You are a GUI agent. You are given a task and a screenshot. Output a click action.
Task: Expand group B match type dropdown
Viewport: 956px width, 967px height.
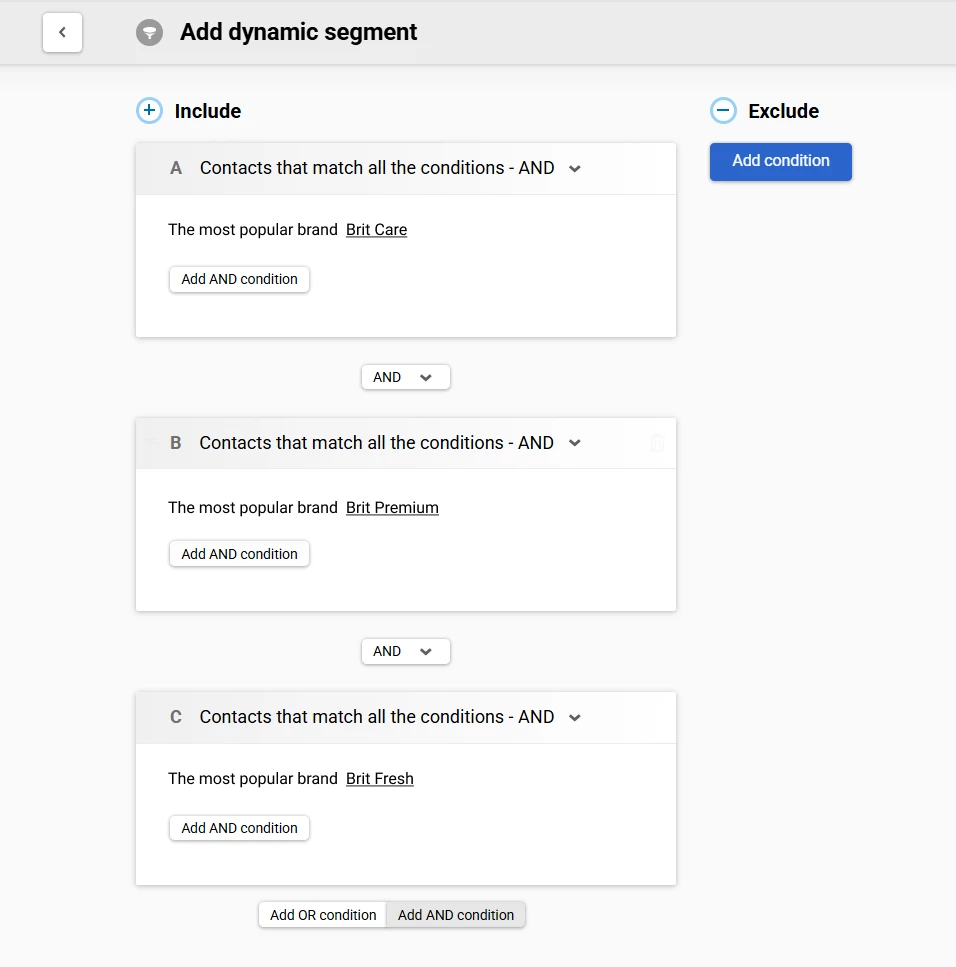574,443
